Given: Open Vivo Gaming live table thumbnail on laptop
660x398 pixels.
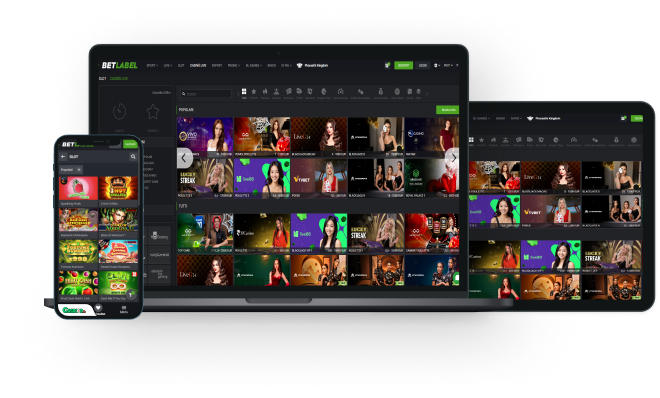Looking at the screenshot, I should click(205, 137).
